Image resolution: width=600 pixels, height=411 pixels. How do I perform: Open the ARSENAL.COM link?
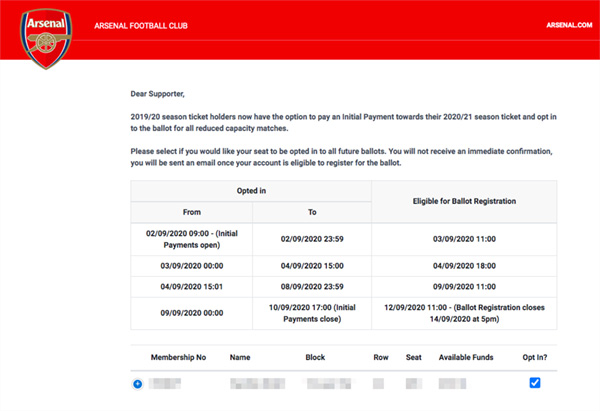point(569,25)
